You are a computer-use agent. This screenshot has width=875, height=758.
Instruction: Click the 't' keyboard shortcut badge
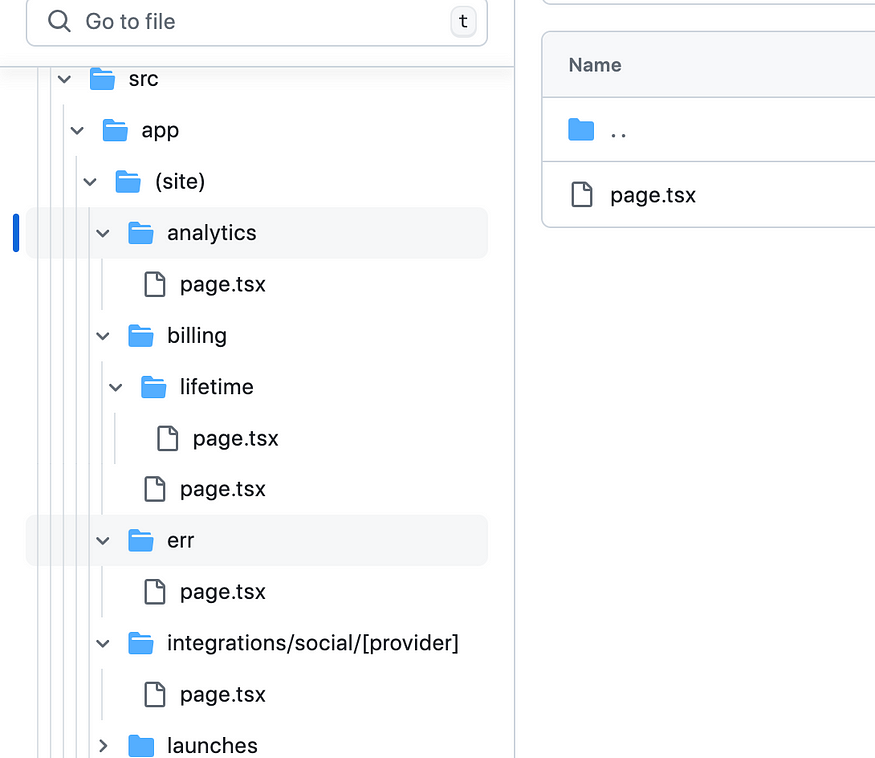pos(463,22)
